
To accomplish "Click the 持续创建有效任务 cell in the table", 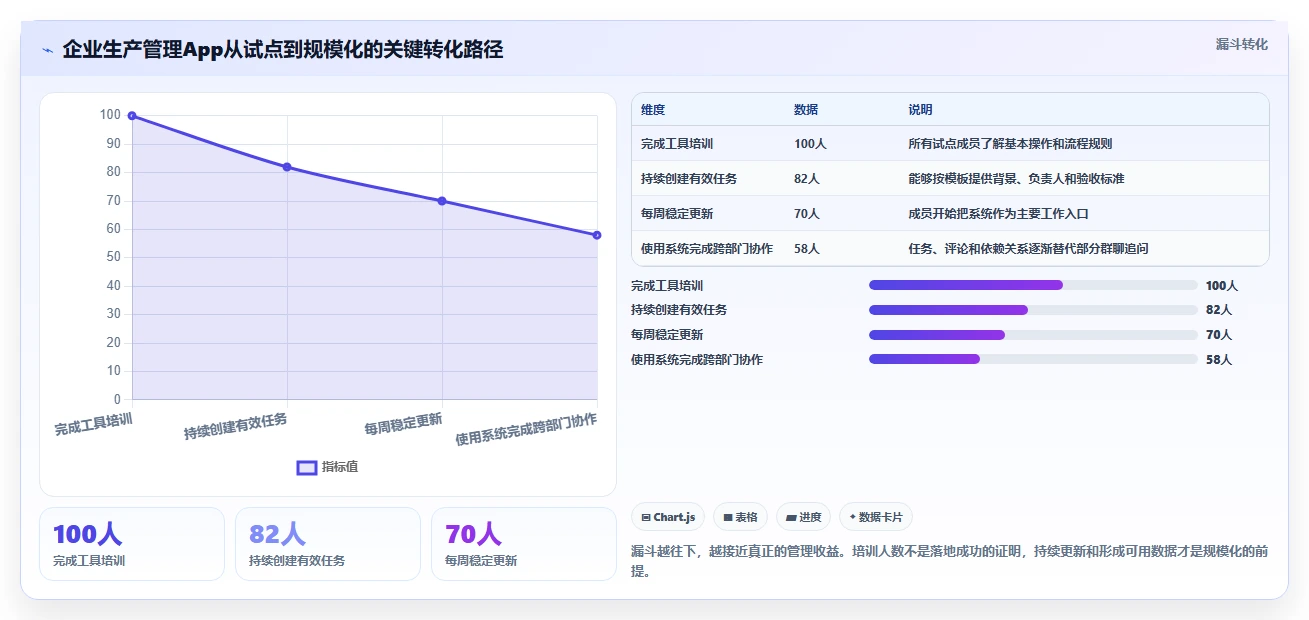I will tap(689, 179).
